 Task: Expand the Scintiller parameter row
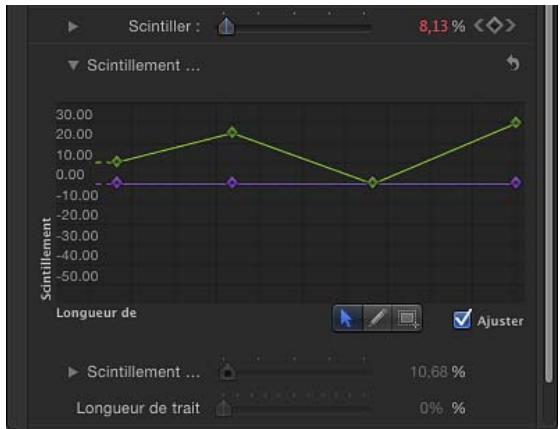tap(73, 26)
